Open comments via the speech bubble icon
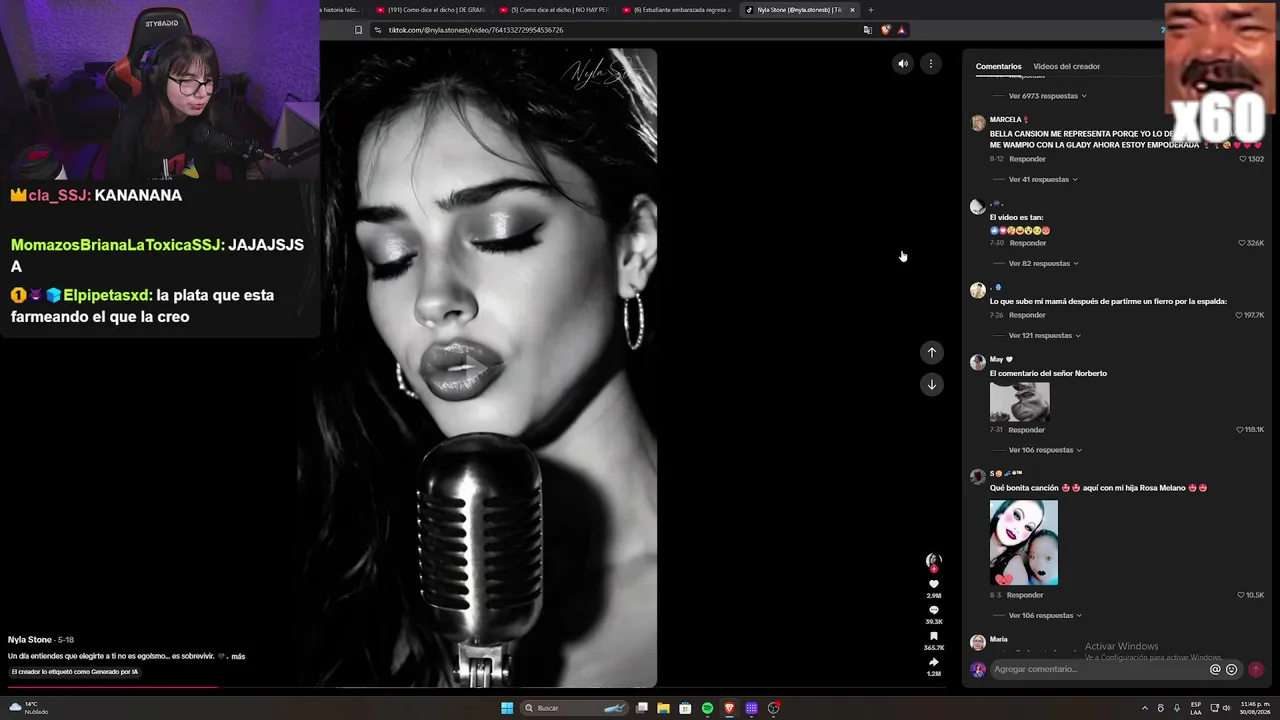Screen dimensions: 1280x720 [x=934, y=610]
